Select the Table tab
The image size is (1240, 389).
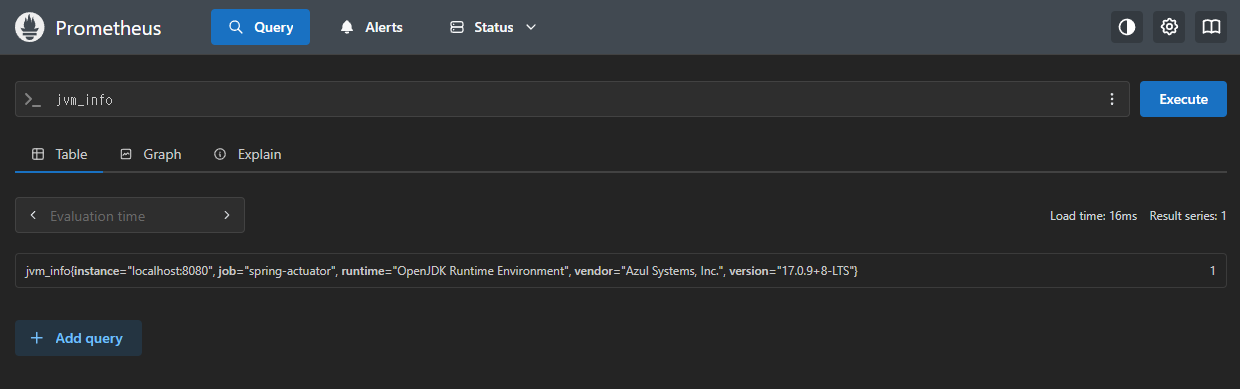click(60, 154)
